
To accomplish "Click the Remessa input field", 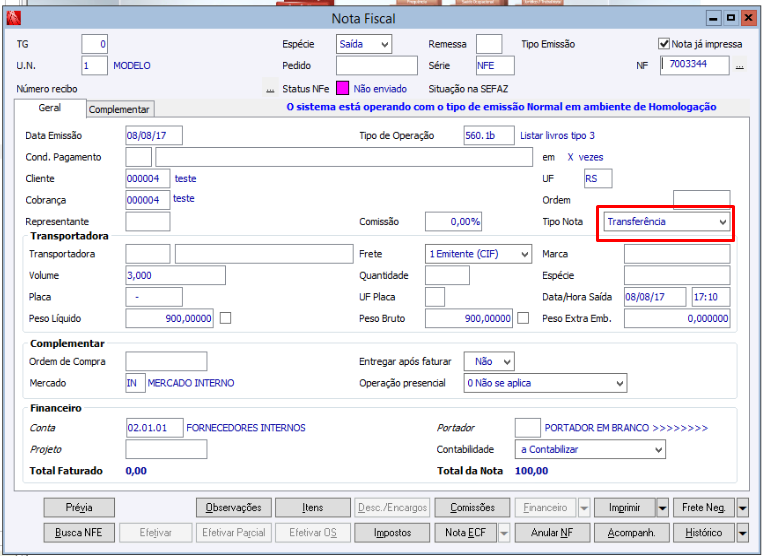I will 489,44.
